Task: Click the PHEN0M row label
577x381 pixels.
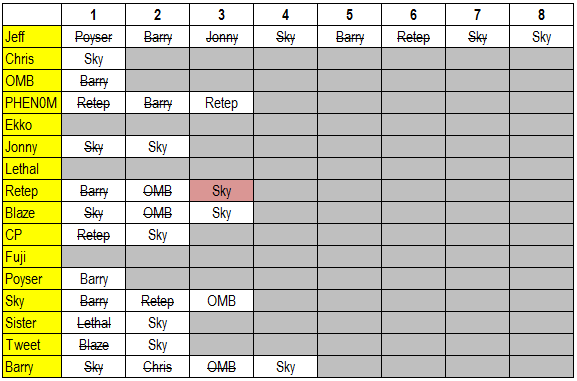Action: pyautogui.click(x=32, y=103)
